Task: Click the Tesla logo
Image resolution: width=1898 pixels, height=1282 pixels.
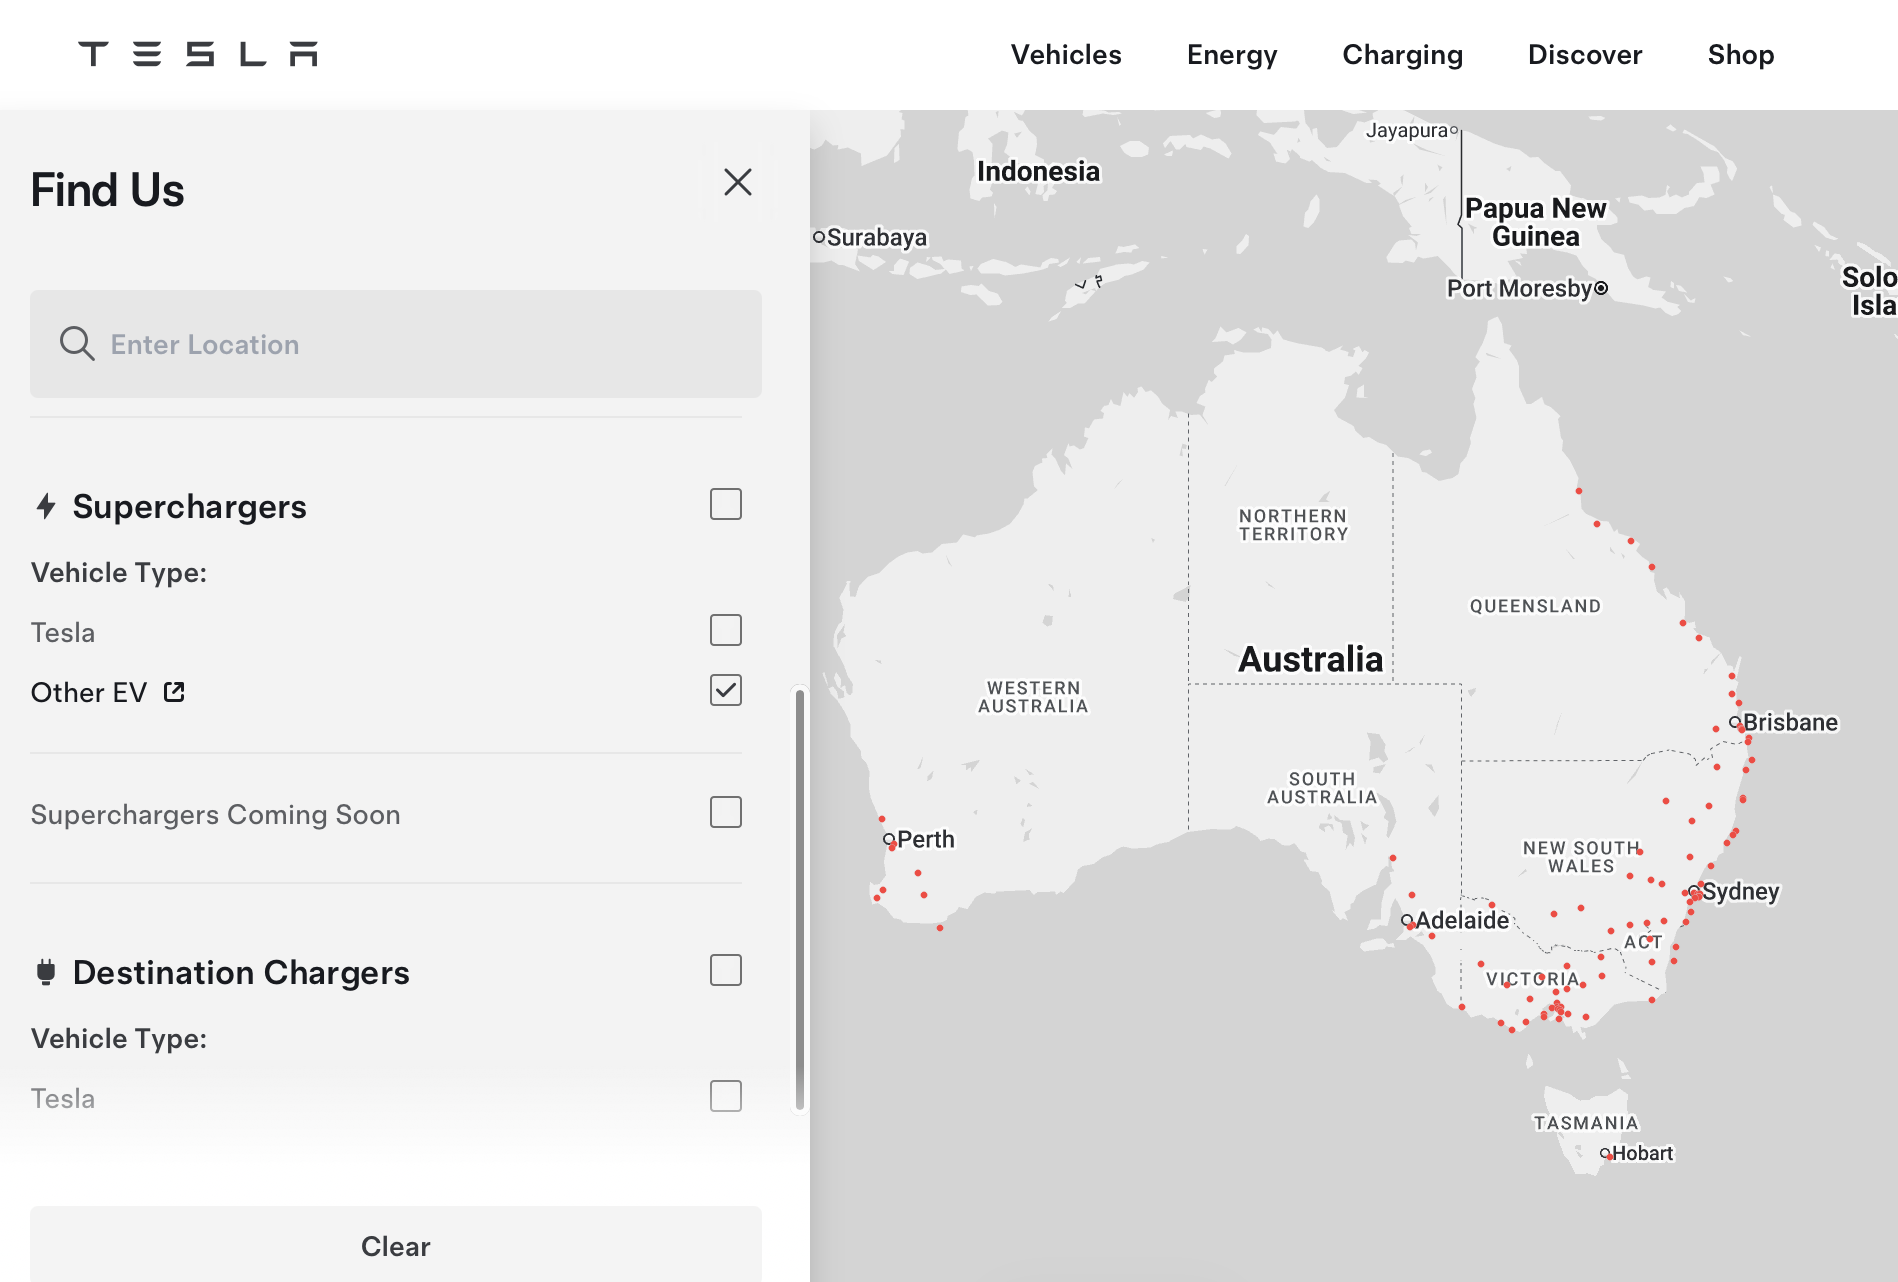Action: [198, 54]
